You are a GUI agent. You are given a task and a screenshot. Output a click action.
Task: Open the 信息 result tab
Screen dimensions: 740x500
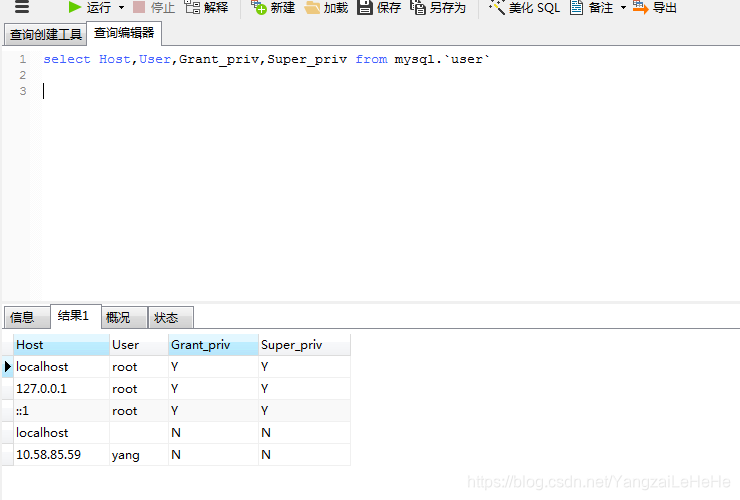pyautogui.click(x=26, y=317)
